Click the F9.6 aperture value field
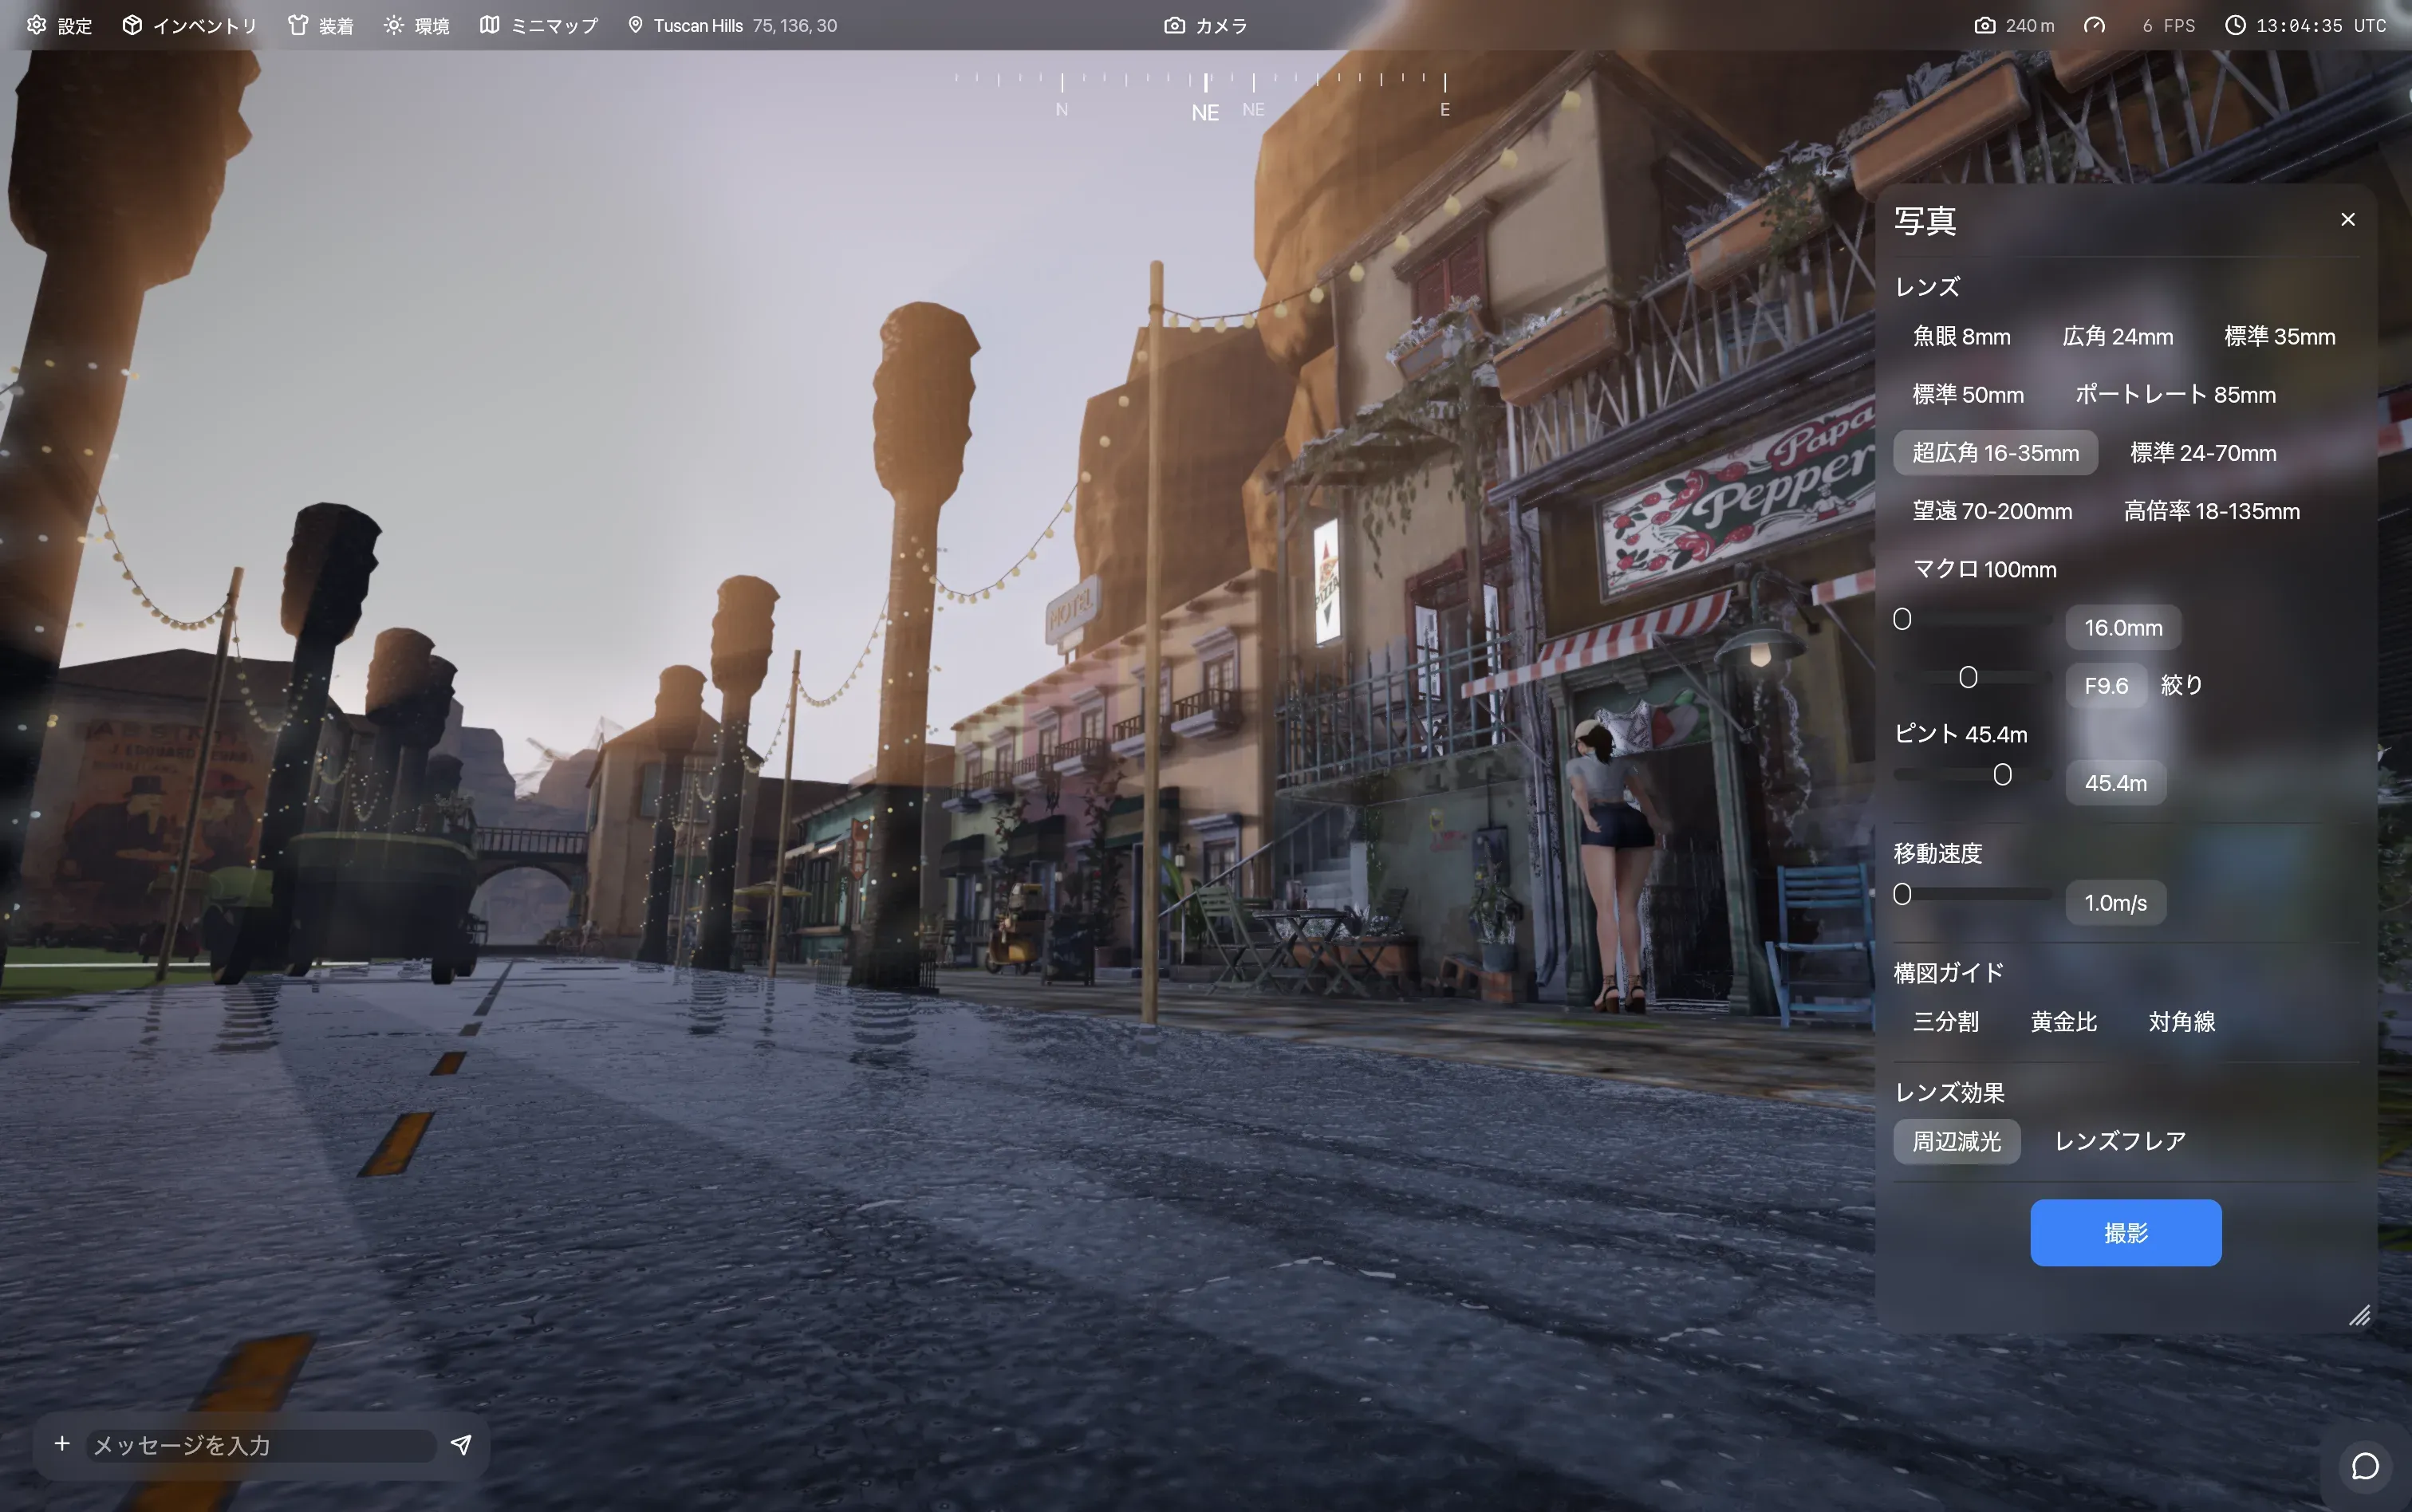 [2105, 685]
